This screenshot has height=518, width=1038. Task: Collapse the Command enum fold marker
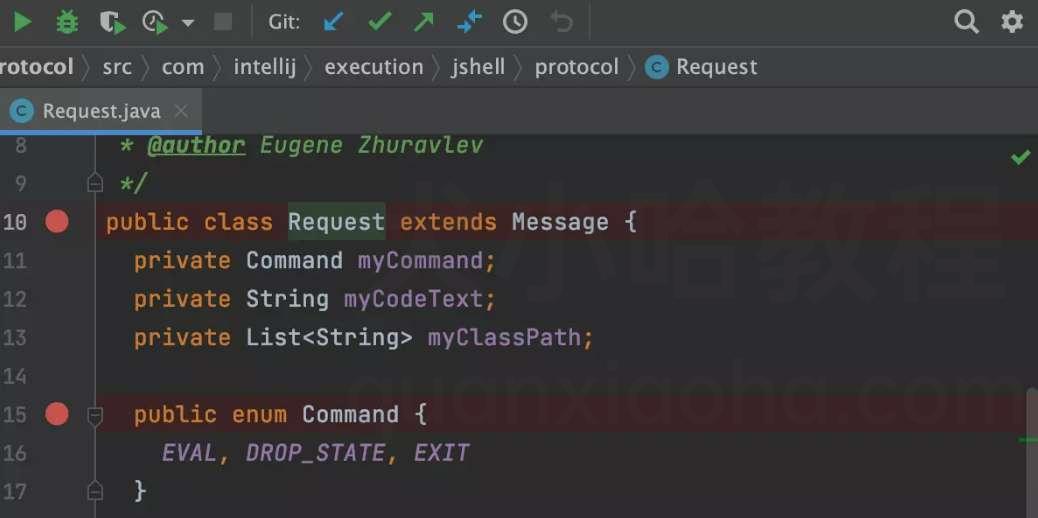95,415
